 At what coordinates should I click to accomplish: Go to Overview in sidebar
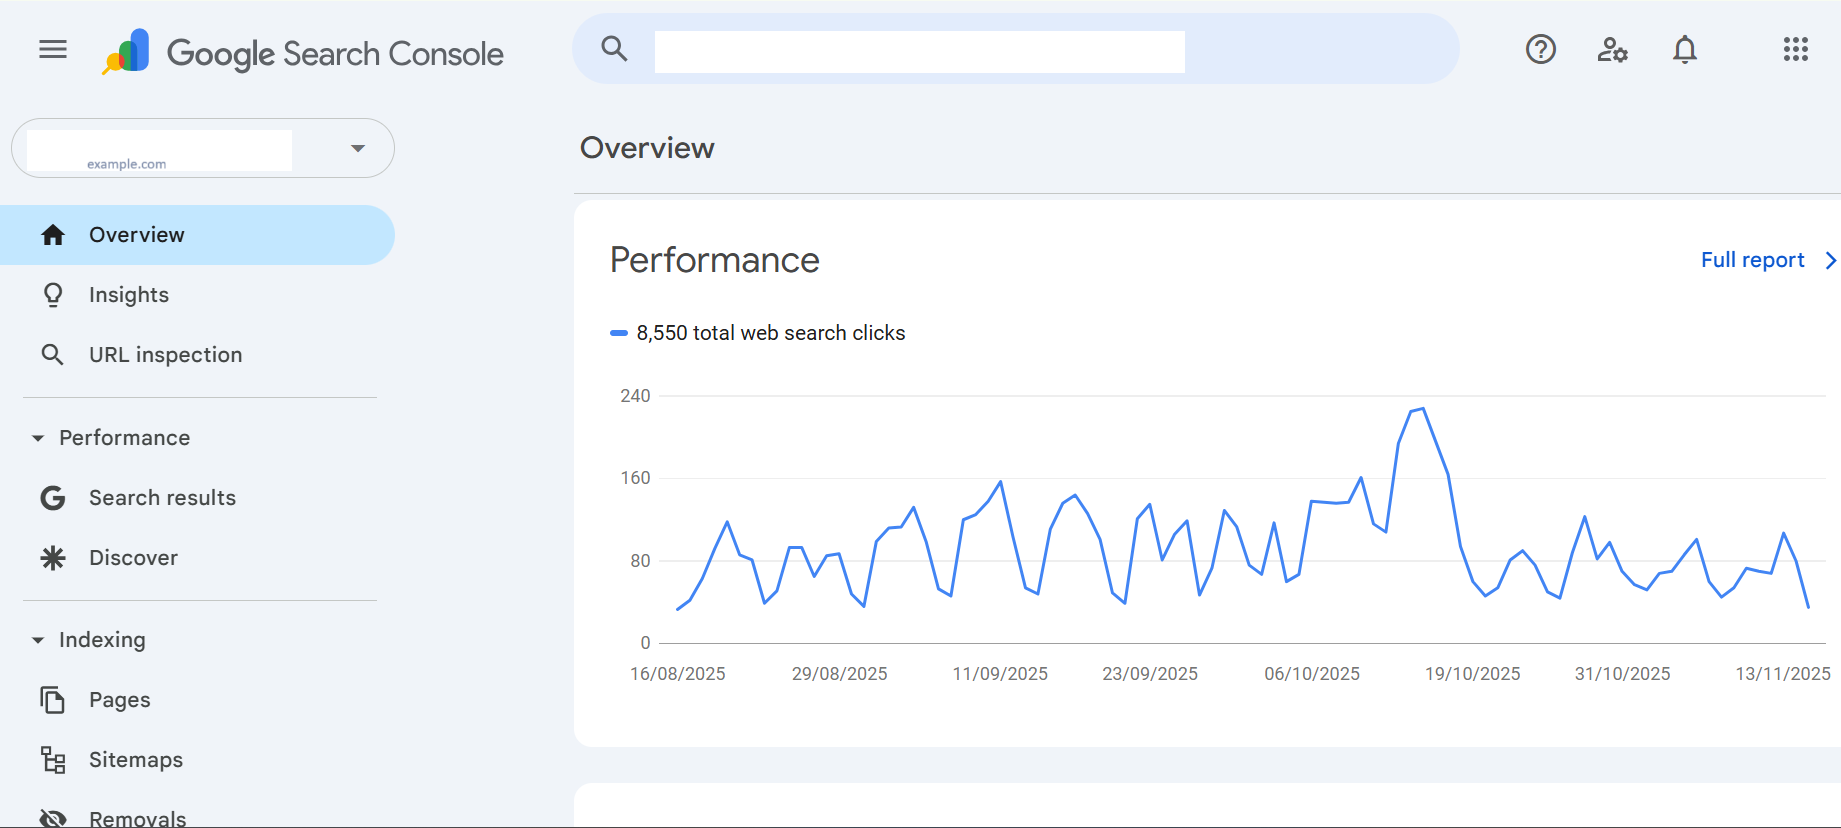click(x=197, y=235)
